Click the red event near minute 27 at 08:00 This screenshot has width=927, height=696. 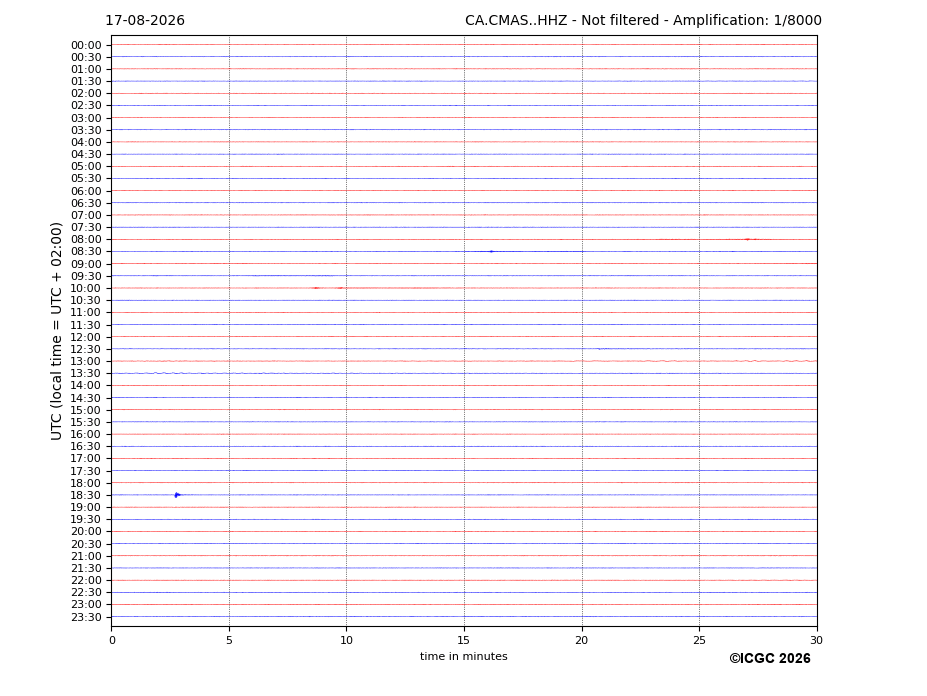click(x=748, y=239)
